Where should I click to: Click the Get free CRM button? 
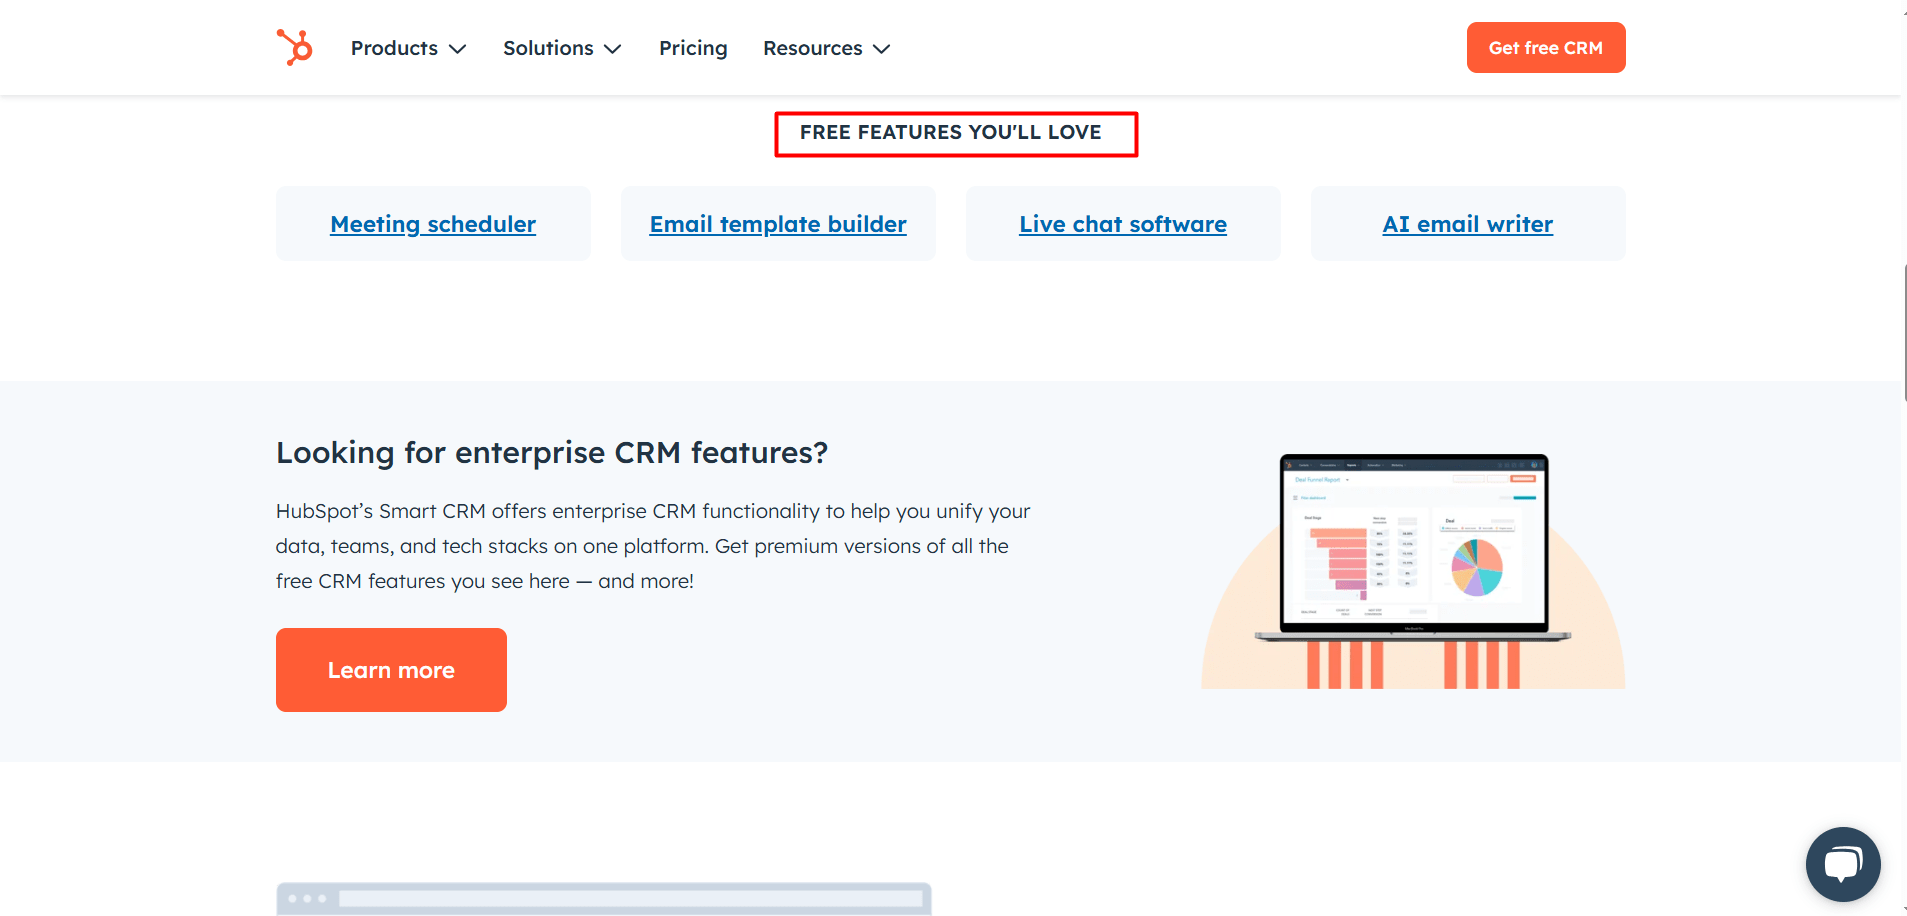click(1545, 47)
